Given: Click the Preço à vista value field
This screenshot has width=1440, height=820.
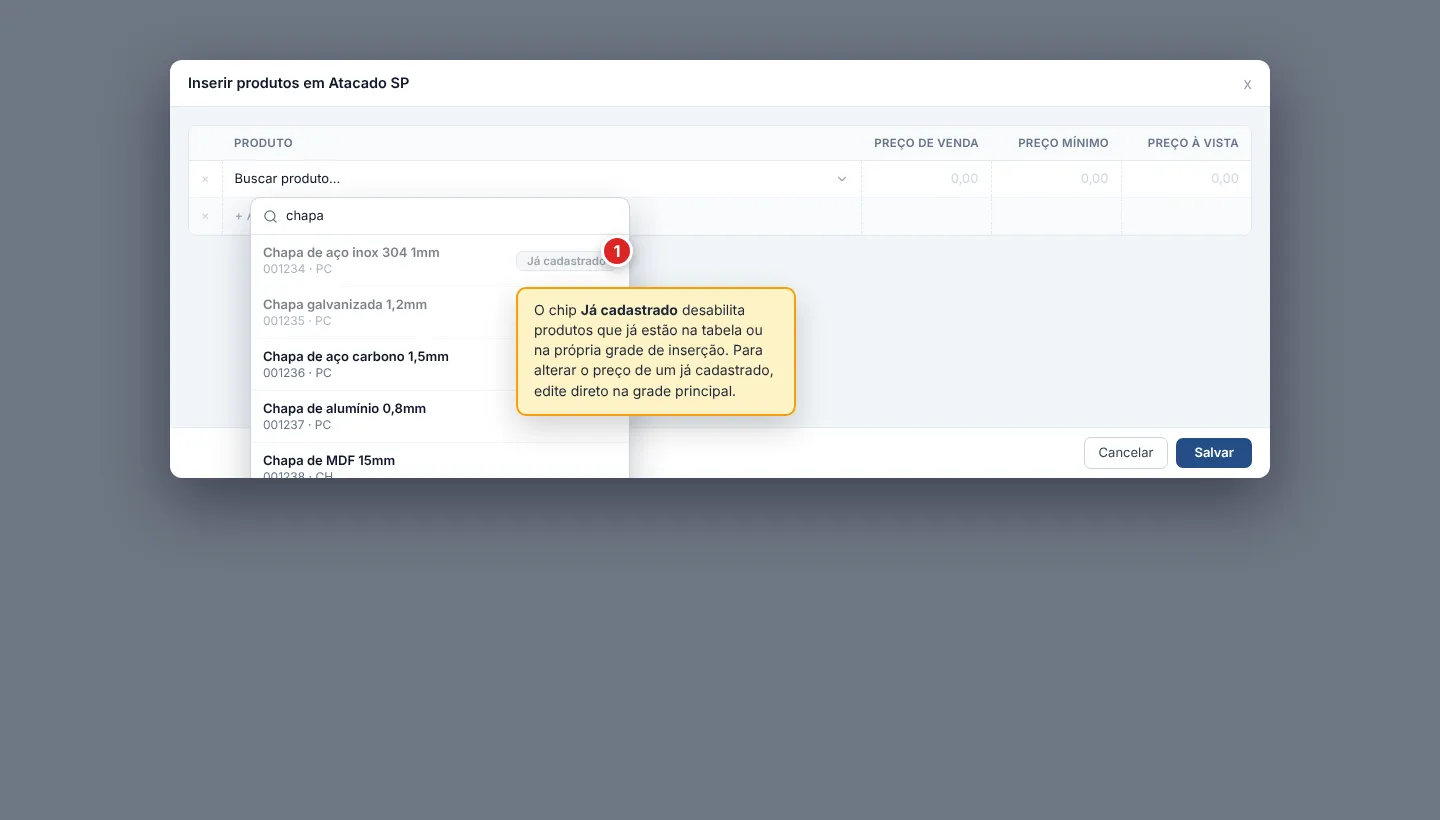Looking at the screenshot, I should (1186, 179).
